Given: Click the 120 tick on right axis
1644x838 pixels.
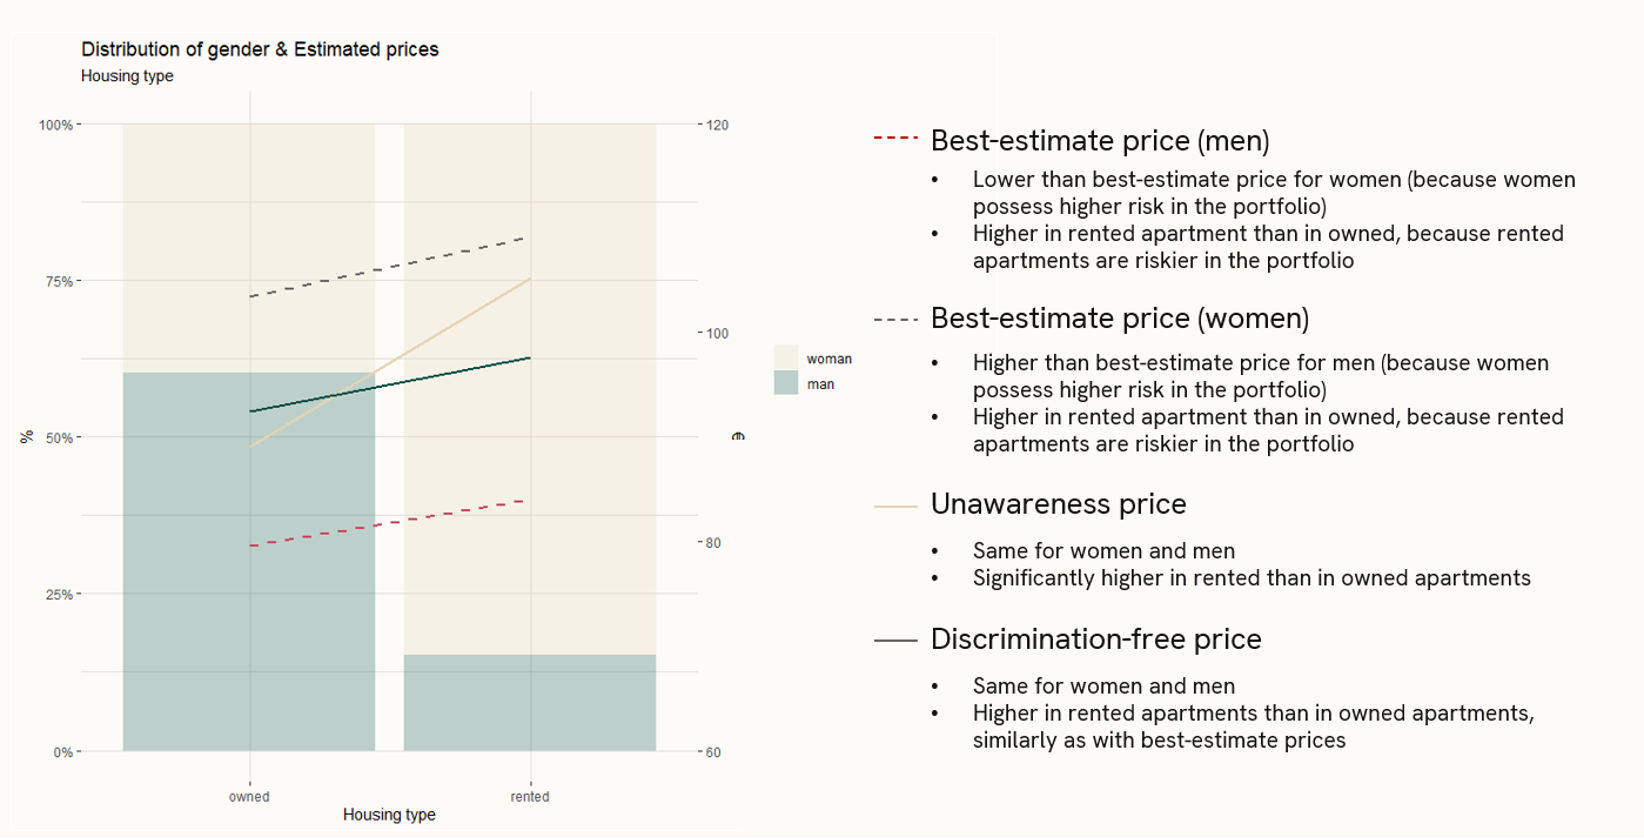Looking at the screenshot, I should [x=717, y=125].
